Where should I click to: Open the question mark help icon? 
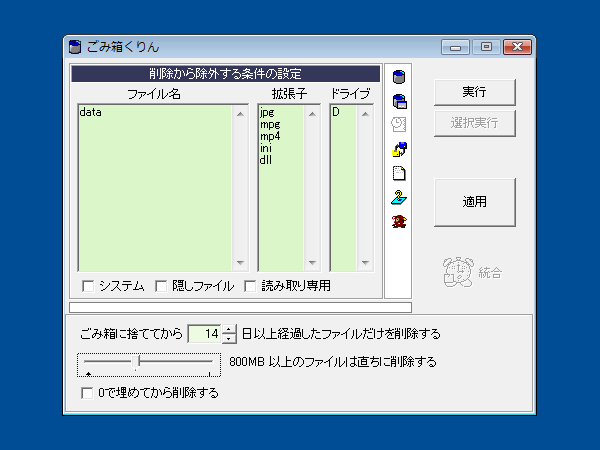click(x=399, y=197)
